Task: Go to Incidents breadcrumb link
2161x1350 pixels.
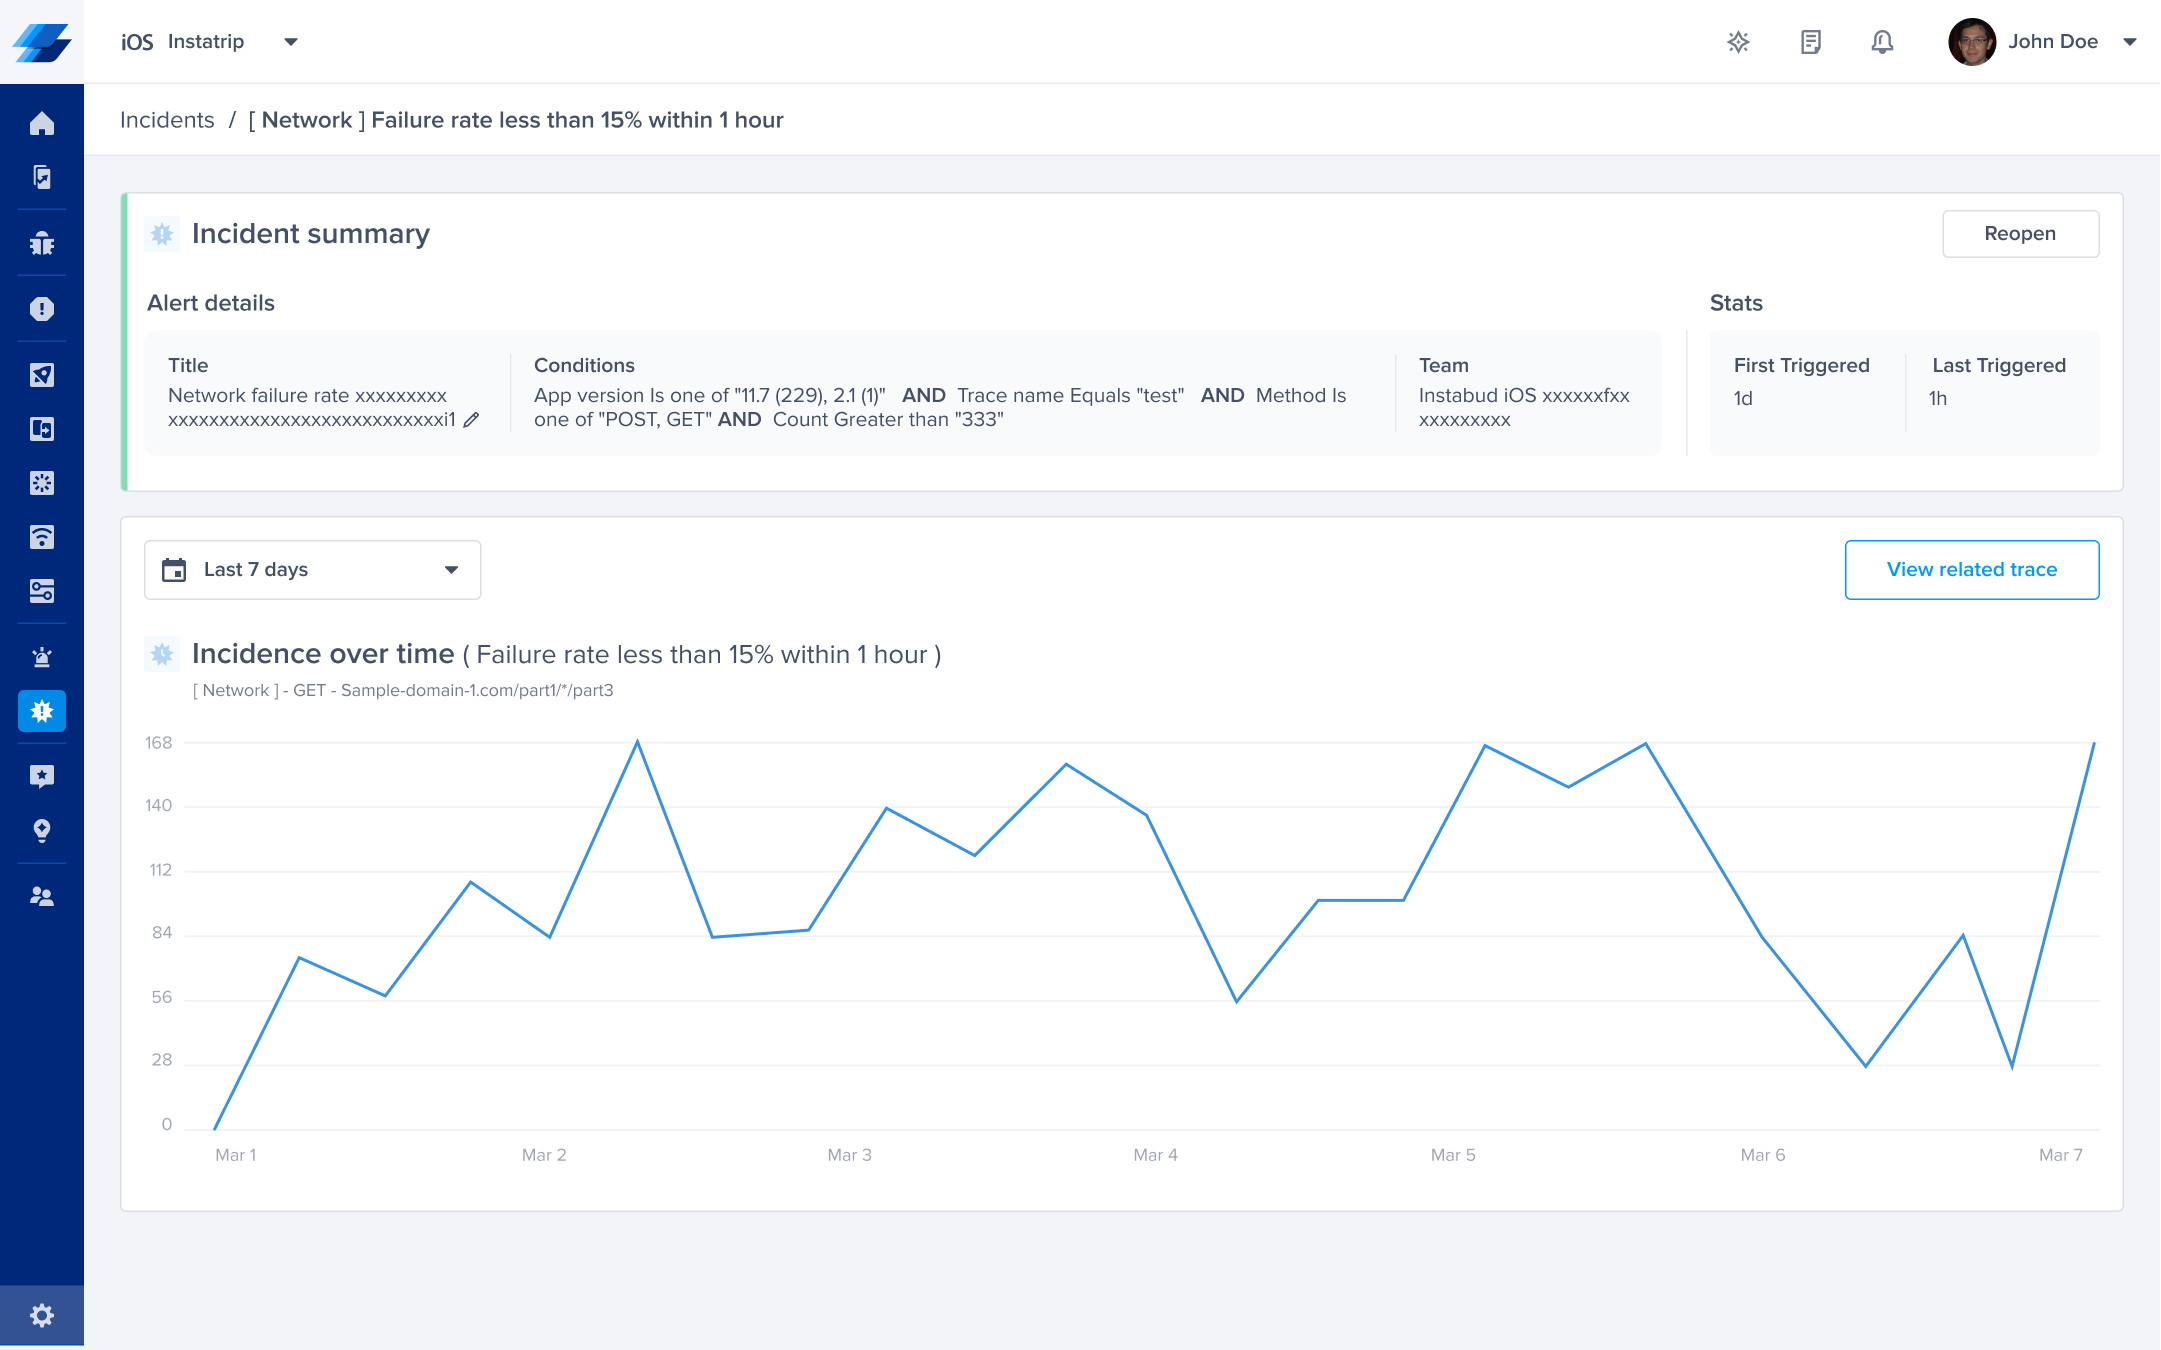Action: pos(167,120)
